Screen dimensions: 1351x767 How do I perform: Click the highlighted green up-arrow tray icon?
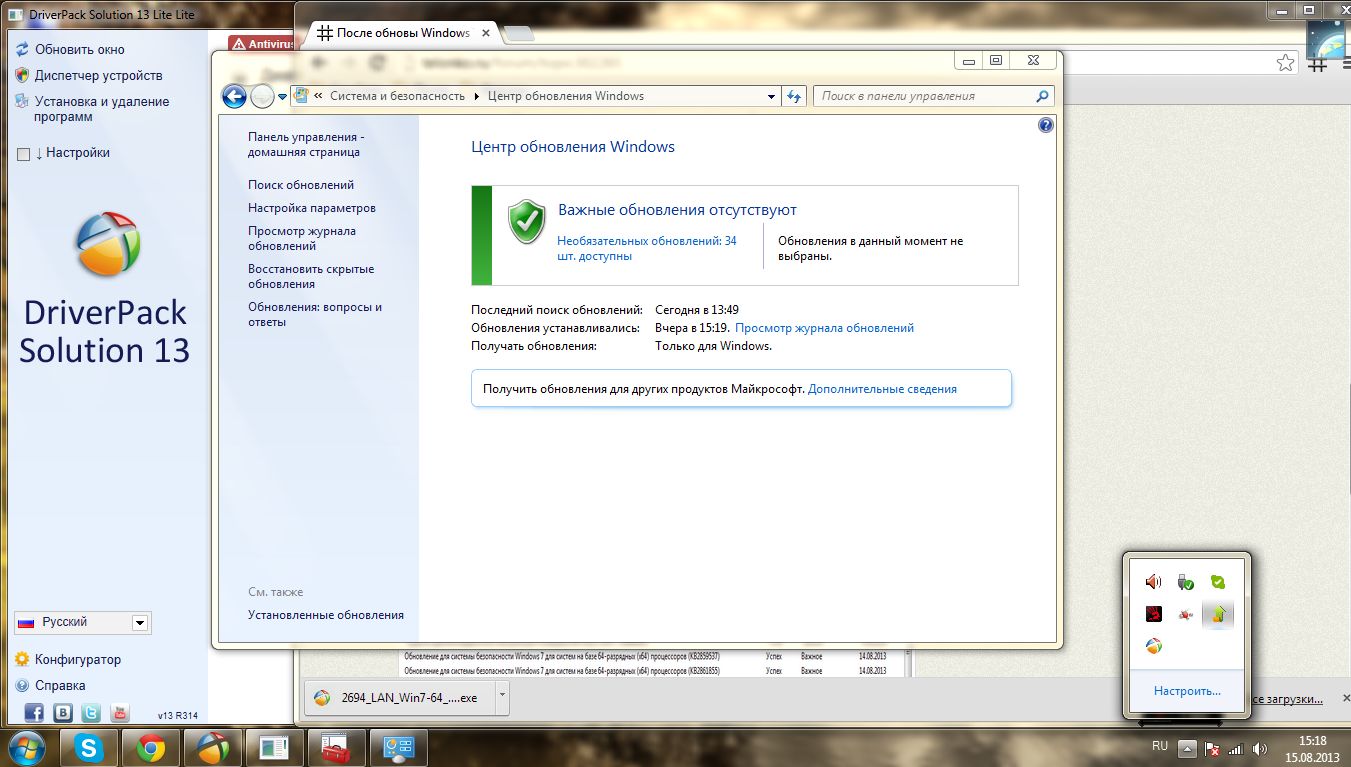point(1217,614)
